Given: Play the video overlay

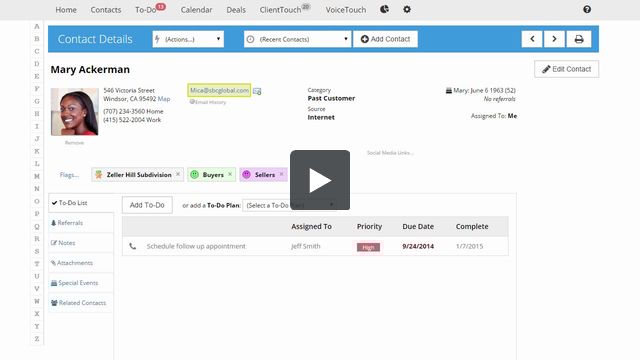Looking at the screenshot, I should [x=320, y=180].
